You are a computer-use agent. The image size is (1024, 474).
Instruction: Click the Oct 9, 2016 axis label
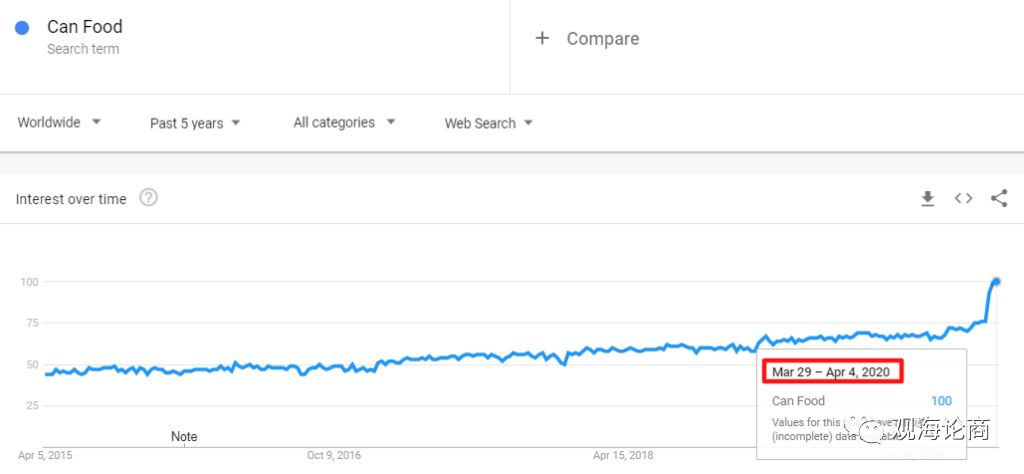pyautogui.click(x=333, y=455)
